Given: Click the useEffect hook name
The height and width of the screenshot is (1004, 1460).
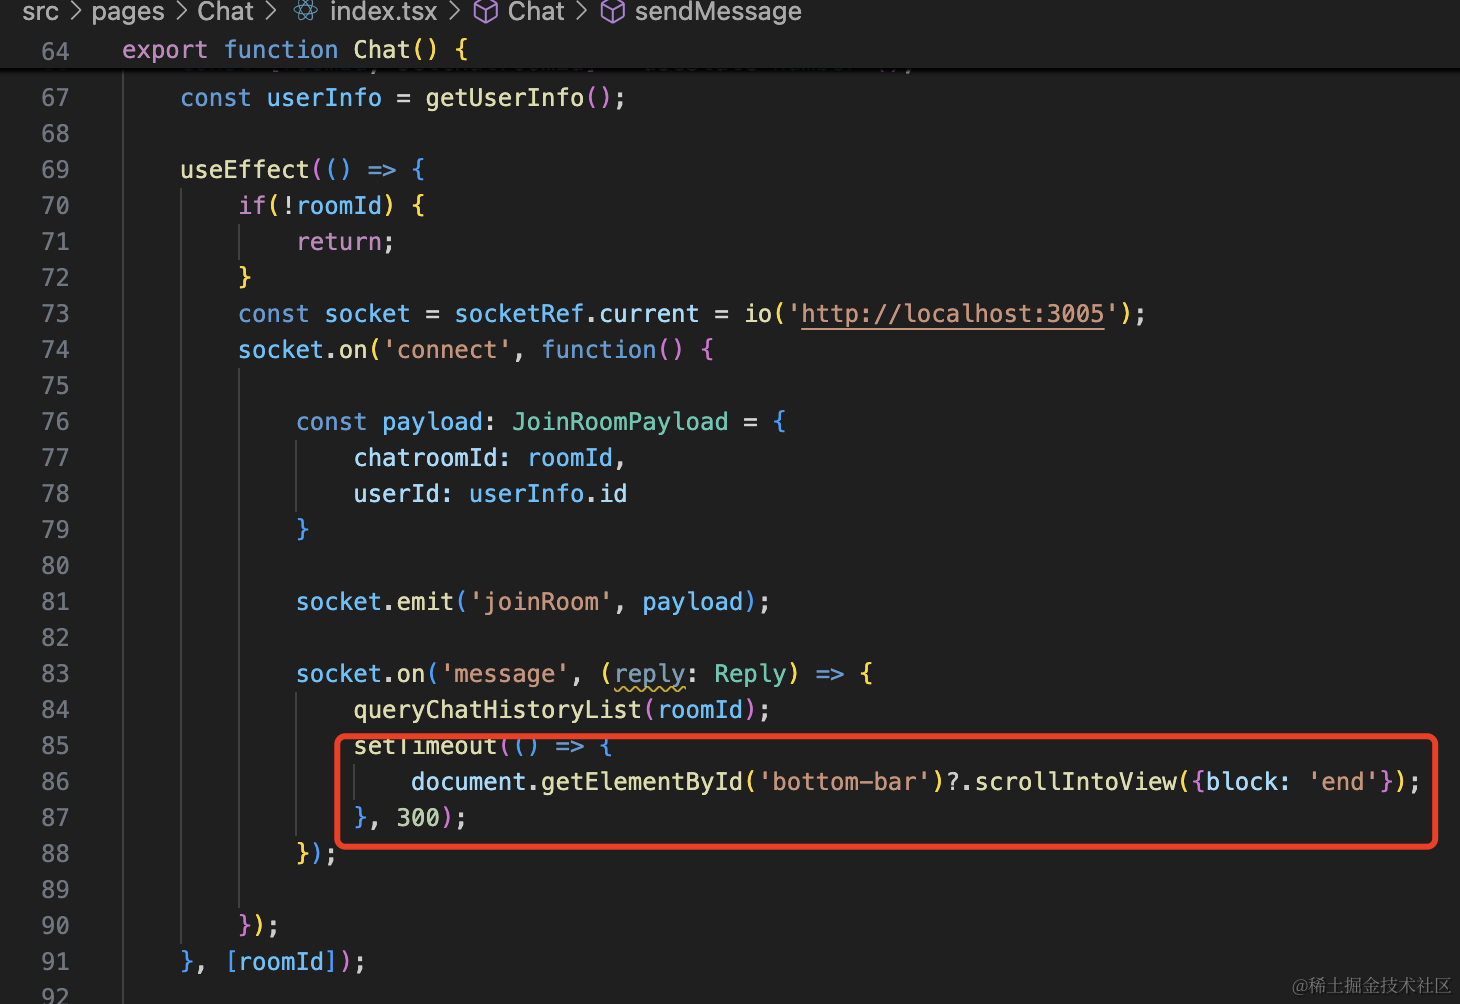Looking at the screenshot, I should [x=244, y=170].
